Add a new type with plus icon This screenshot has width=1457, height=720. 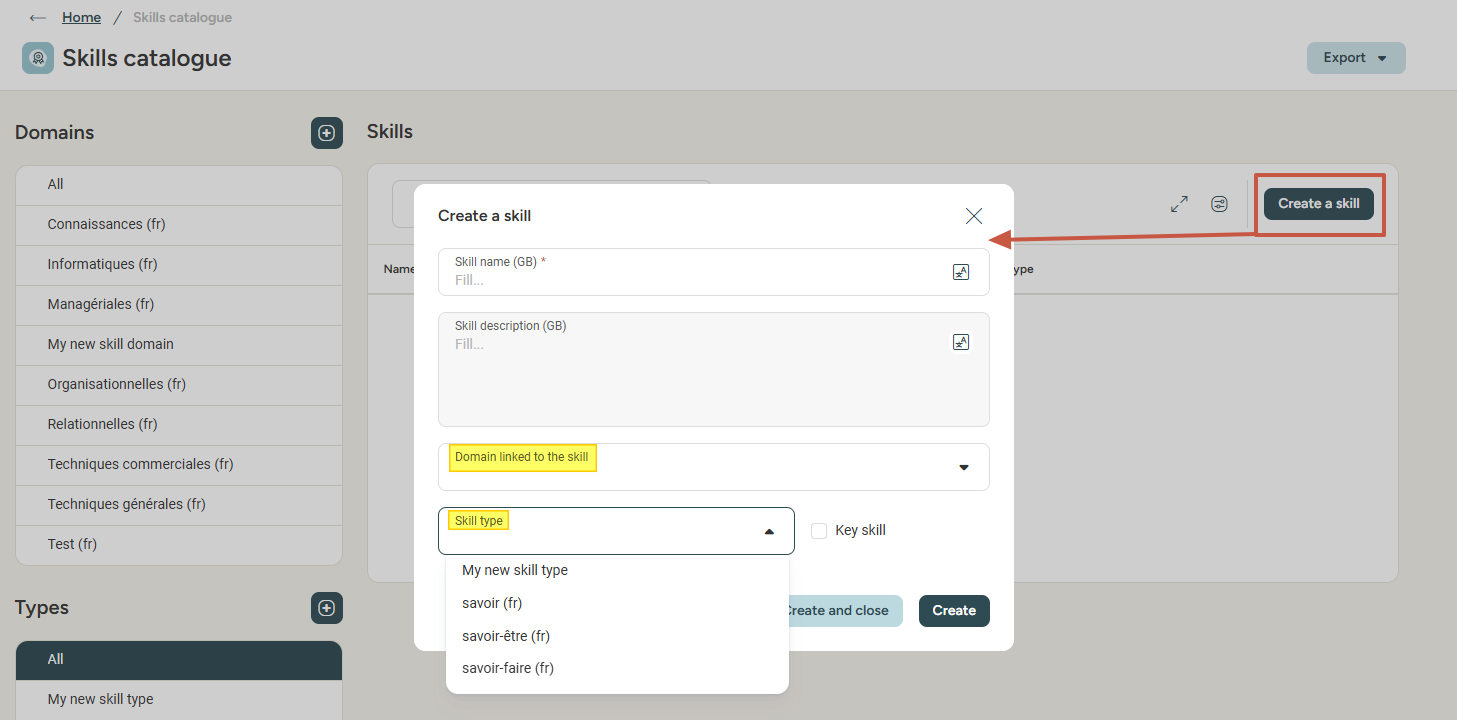pyautogui.click(x=326, y=608)
